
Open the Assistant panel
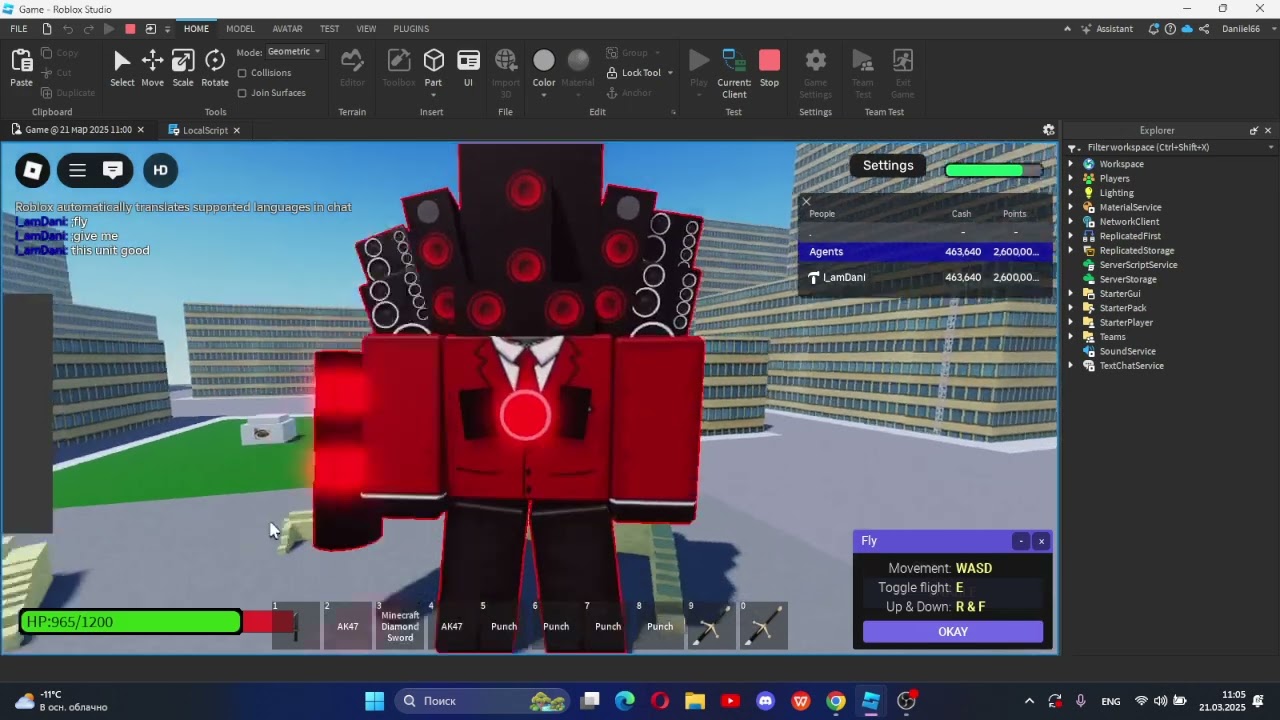click(x=1106, y=29)
